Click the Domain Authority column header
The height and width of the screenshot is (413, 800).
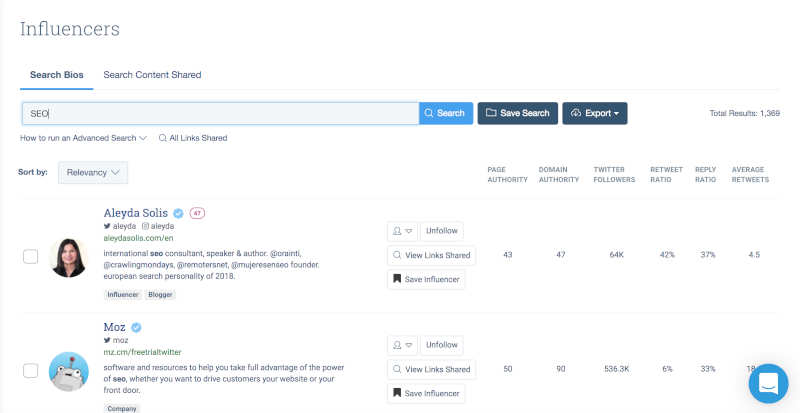559,175
